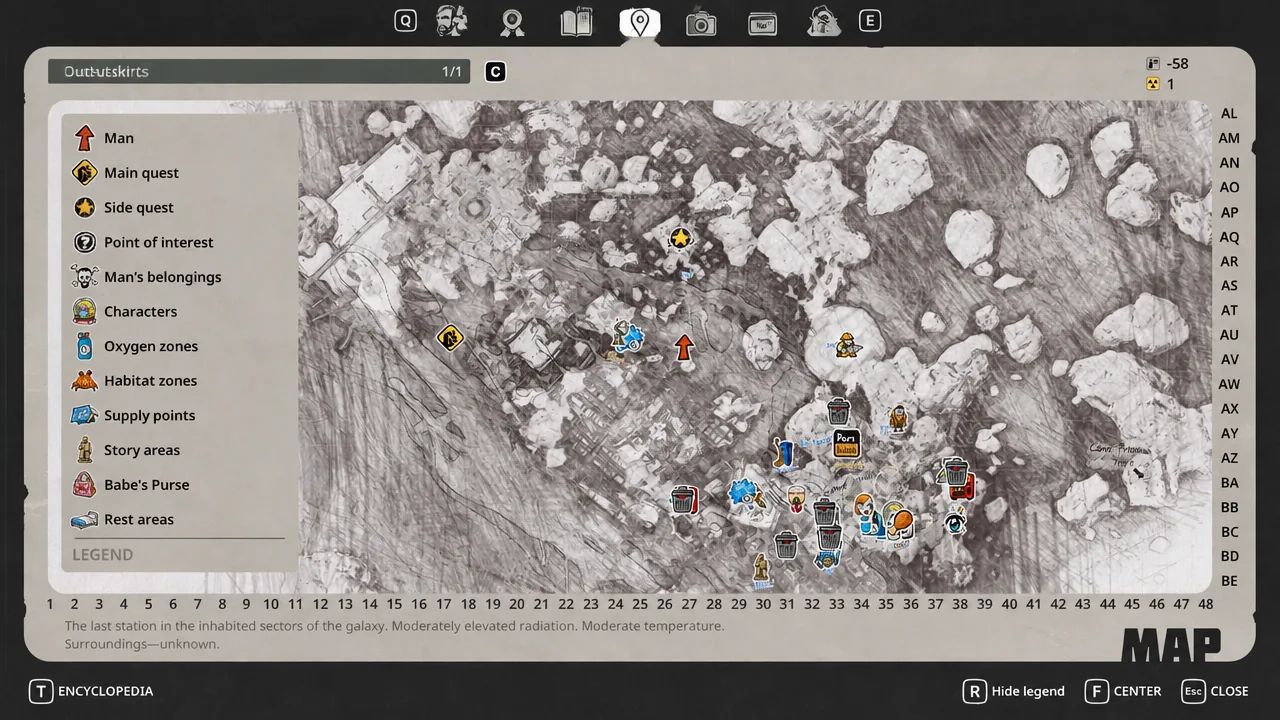The height and width of the screenshot is (720, 1280).
Task: Click the red arrow player marker on map
Action: click(684, 348)
